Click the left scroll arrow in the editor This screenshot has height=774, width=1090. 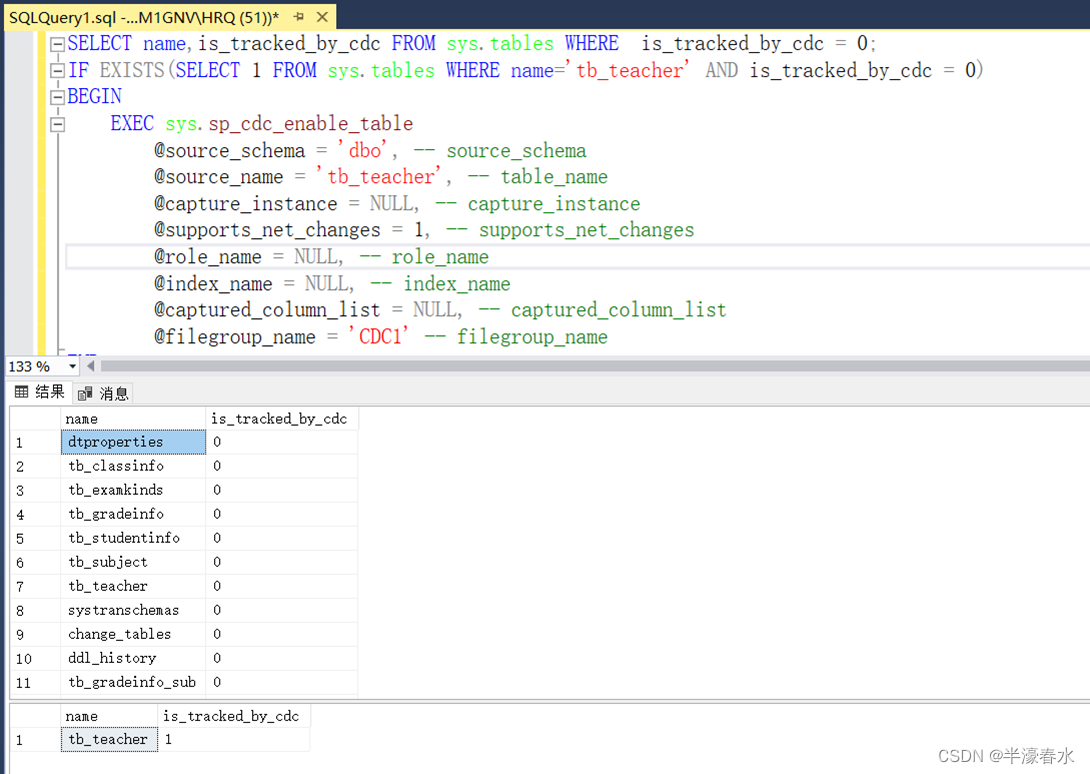89,366
